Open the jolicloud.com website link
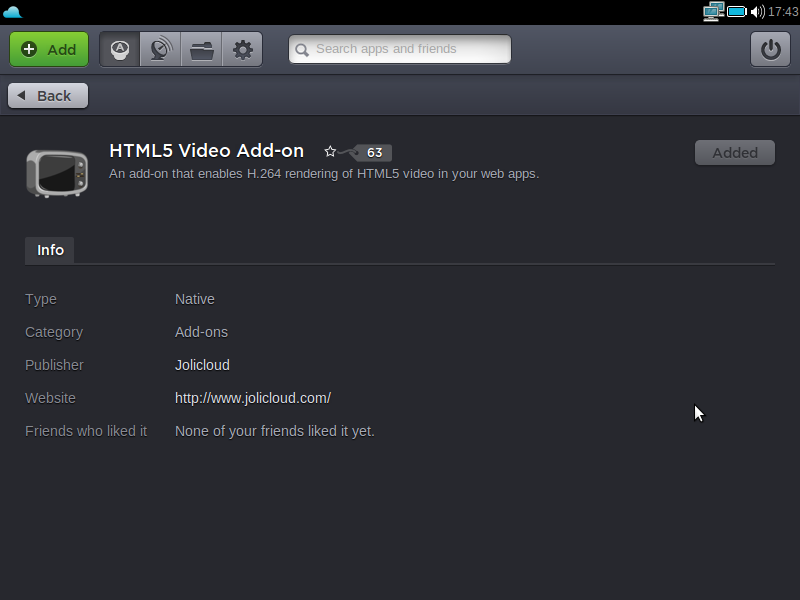The width and height of the screenshot is (800, 600). point(253,398)
